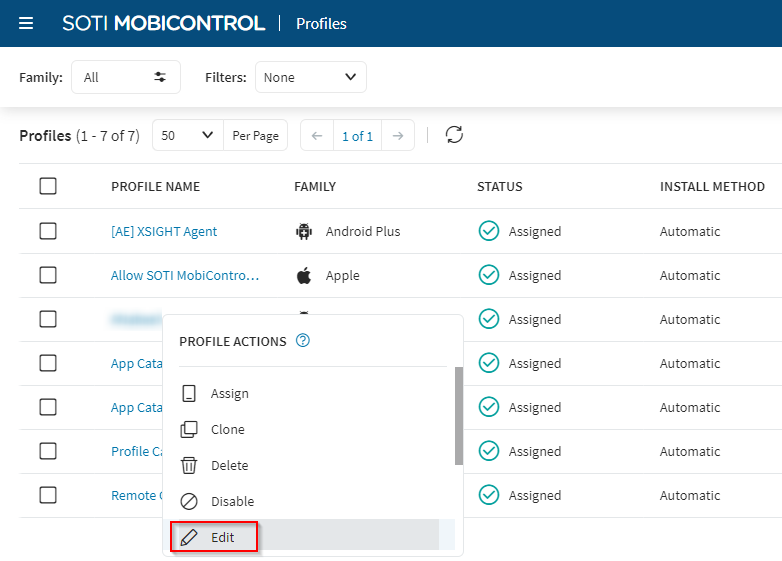Click the SOTI MobiControl logo

[163, 23]
